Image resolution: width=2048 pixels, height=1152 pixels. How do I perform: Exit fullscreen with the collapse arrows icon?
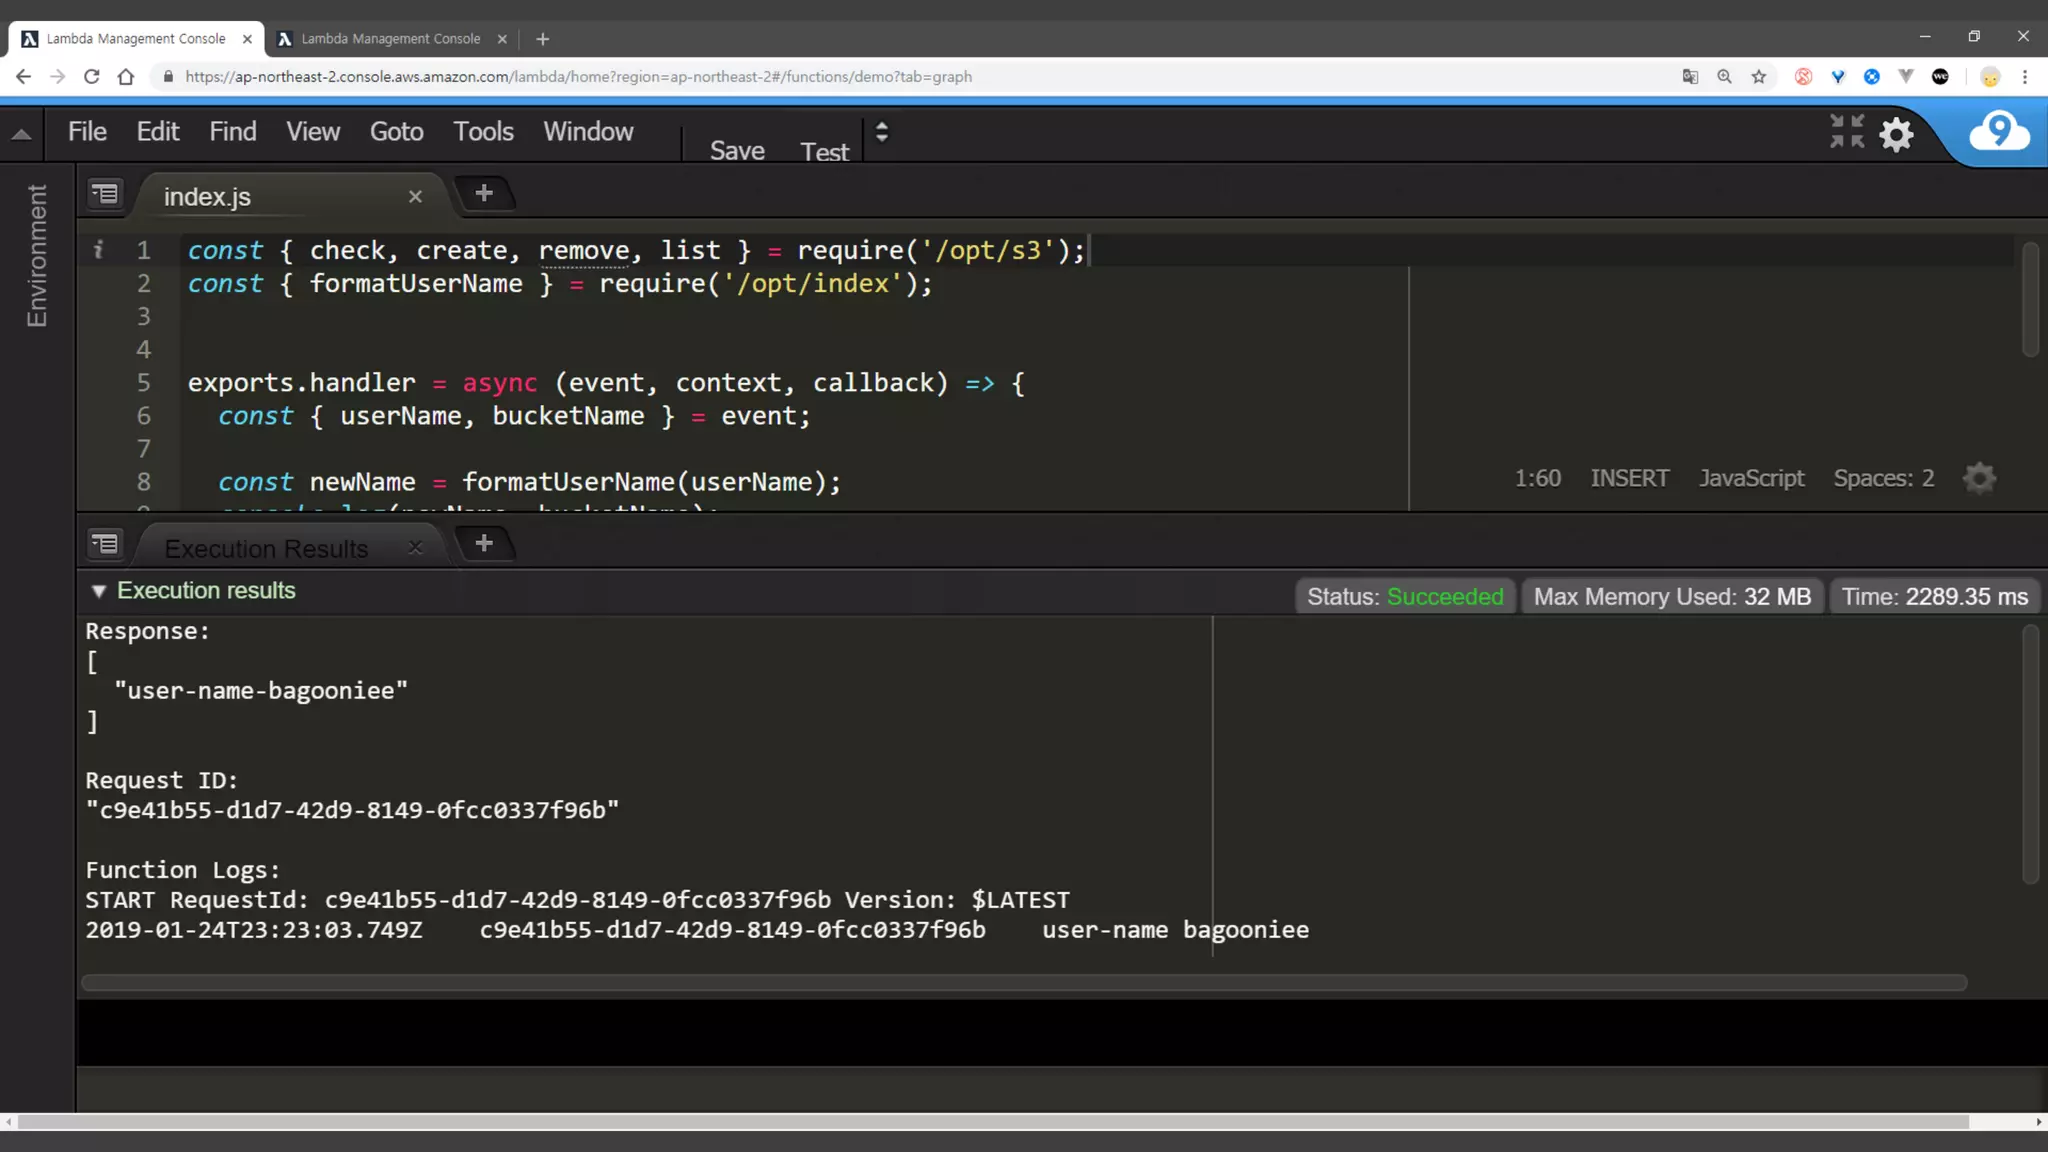click(1846, 131)
